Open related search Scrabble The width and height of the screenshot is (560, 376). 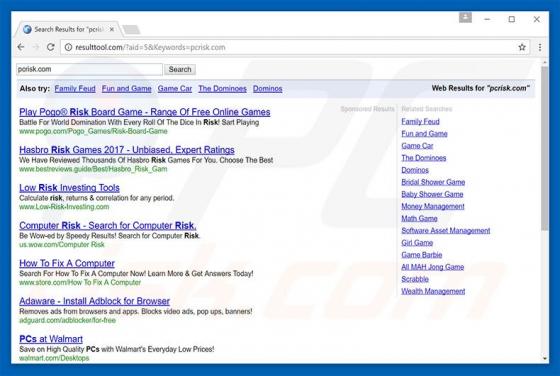click(415, 280)
